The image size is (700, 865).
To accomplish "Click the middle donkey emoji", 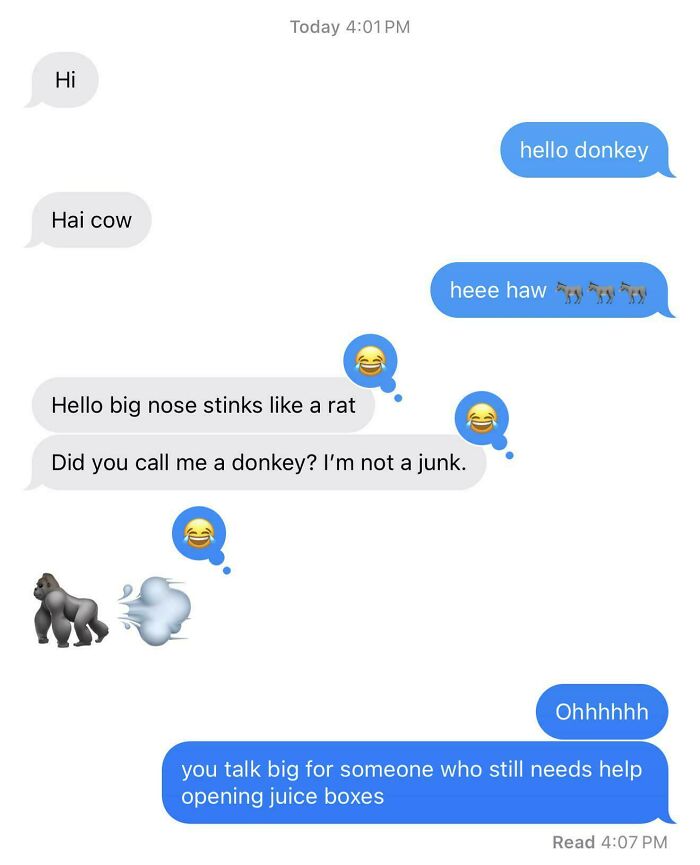I will coord(601,291).
